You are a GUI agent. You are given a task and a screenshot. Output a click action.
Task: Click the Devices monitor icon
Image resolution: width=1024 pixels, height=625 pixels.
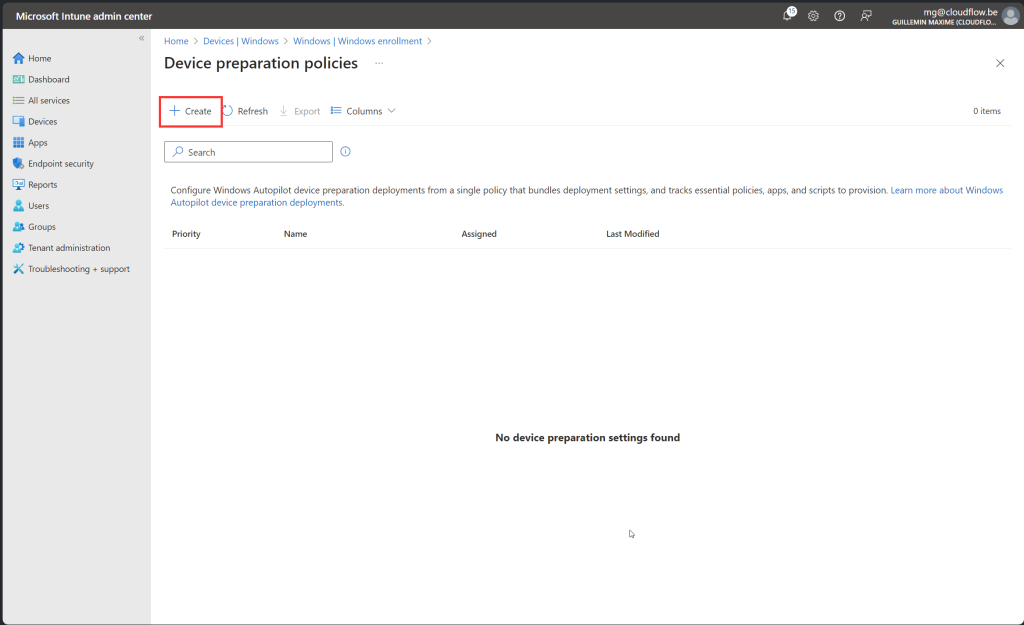tap(18, 121)
